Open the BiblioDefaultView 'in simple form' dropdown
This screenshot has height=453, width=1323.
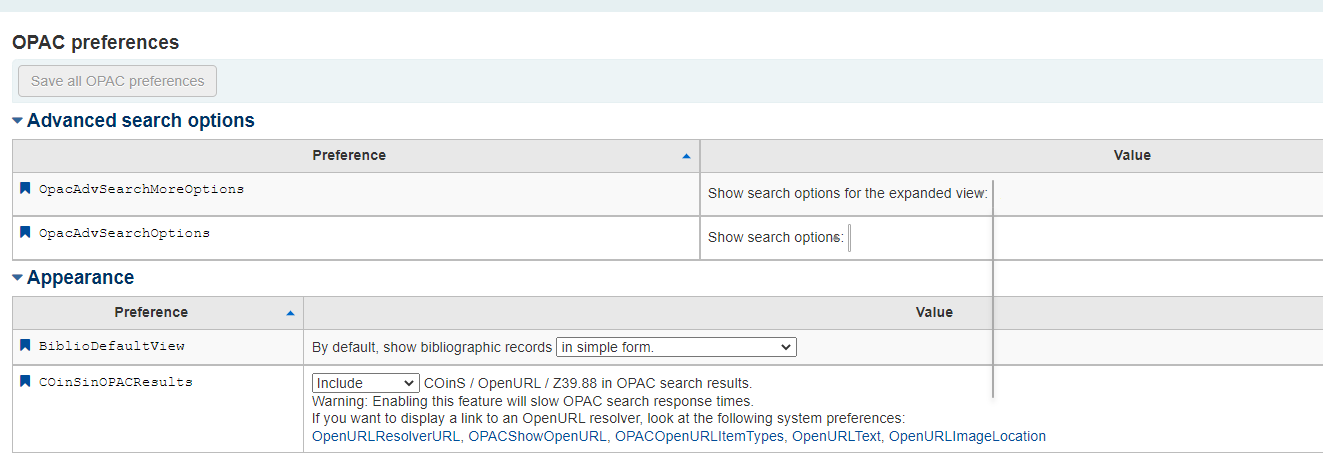click(x=676, y=347)
